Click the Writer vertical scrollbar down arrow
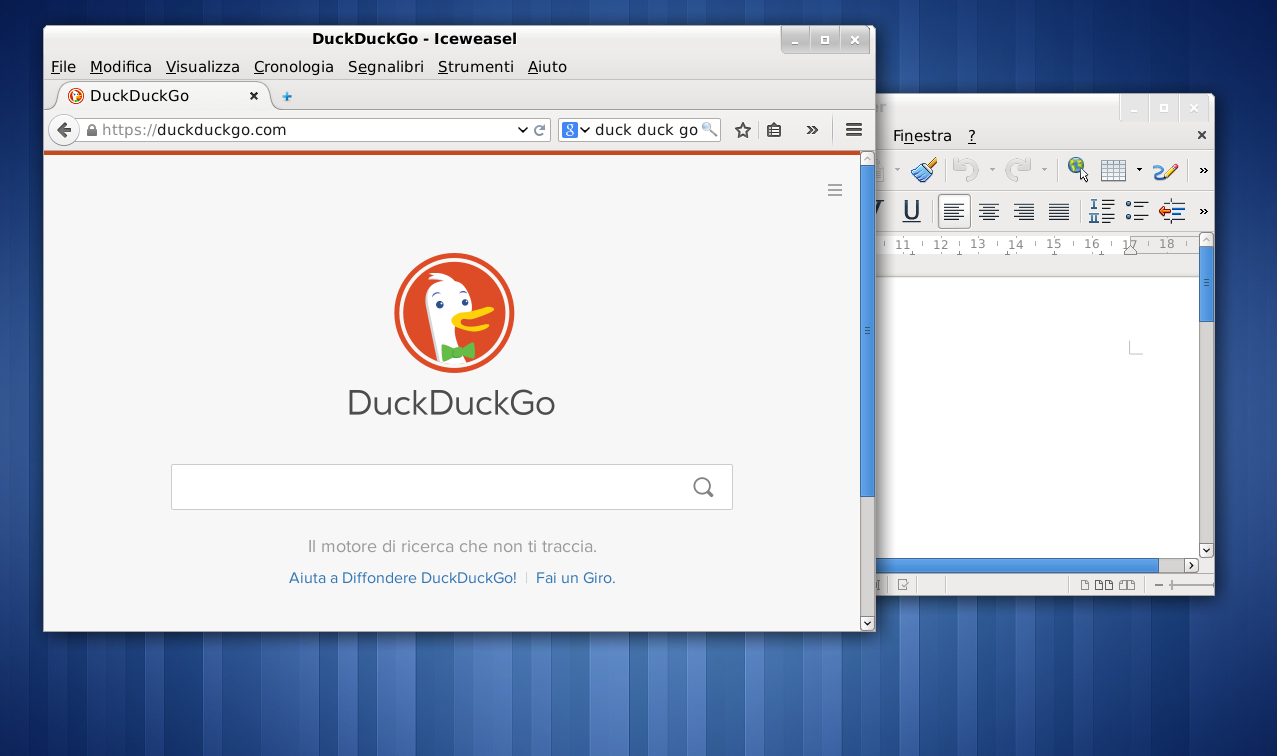 coord(1206,550)
